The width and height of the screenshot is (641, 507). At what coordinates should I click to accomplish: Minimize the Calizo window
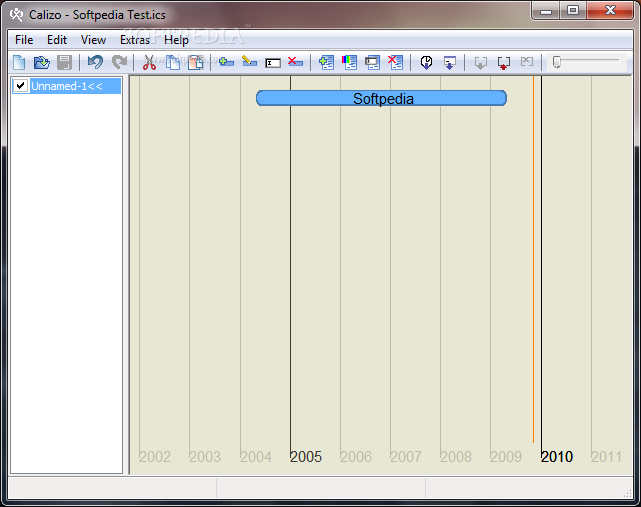546,10
